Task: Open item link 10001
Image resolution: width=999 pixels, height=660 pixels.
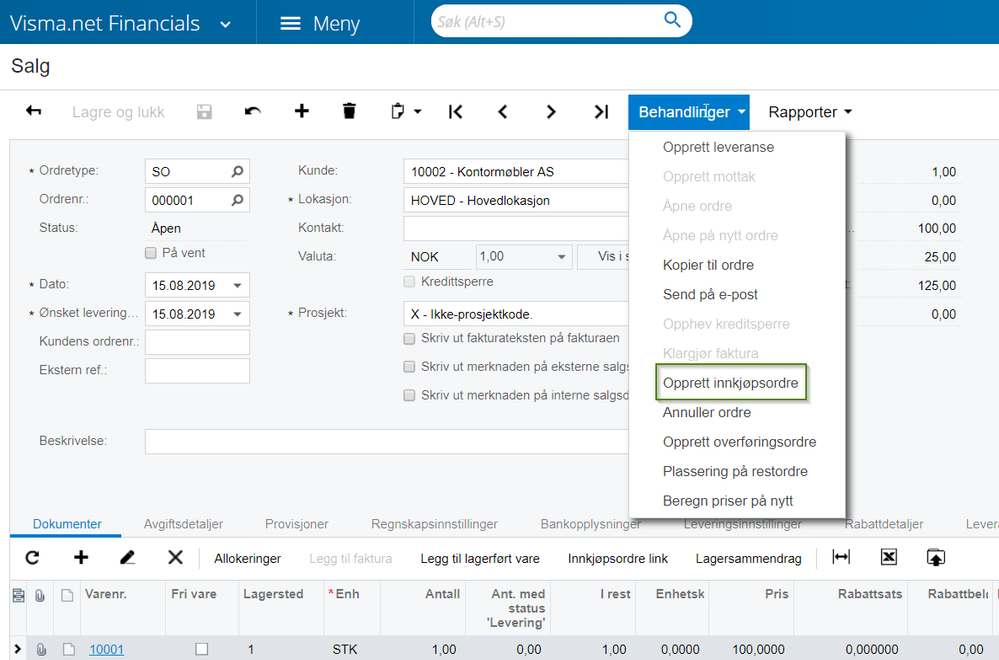Action: point(106,649)
